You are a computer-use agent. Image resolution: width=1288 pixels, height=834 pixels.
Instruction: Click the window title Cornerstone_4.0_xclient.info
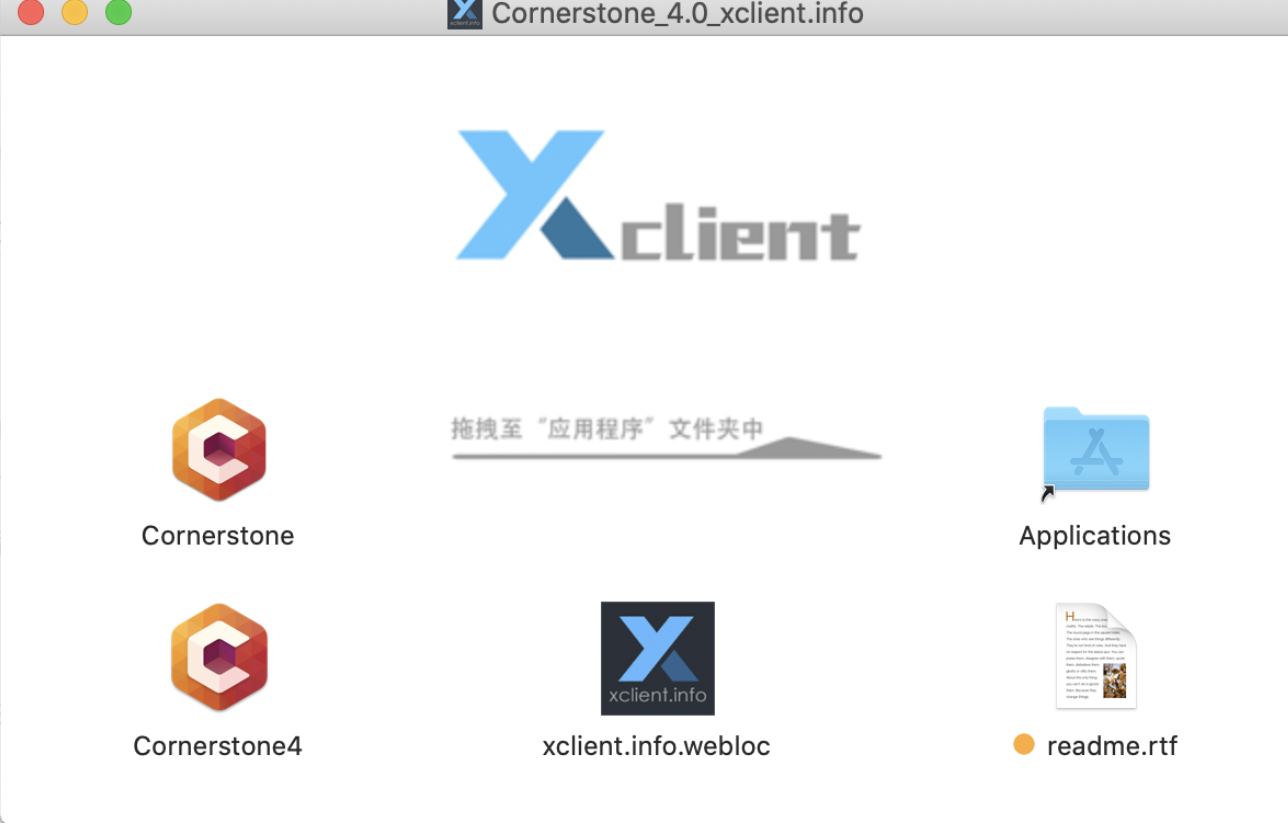[678, 14]
